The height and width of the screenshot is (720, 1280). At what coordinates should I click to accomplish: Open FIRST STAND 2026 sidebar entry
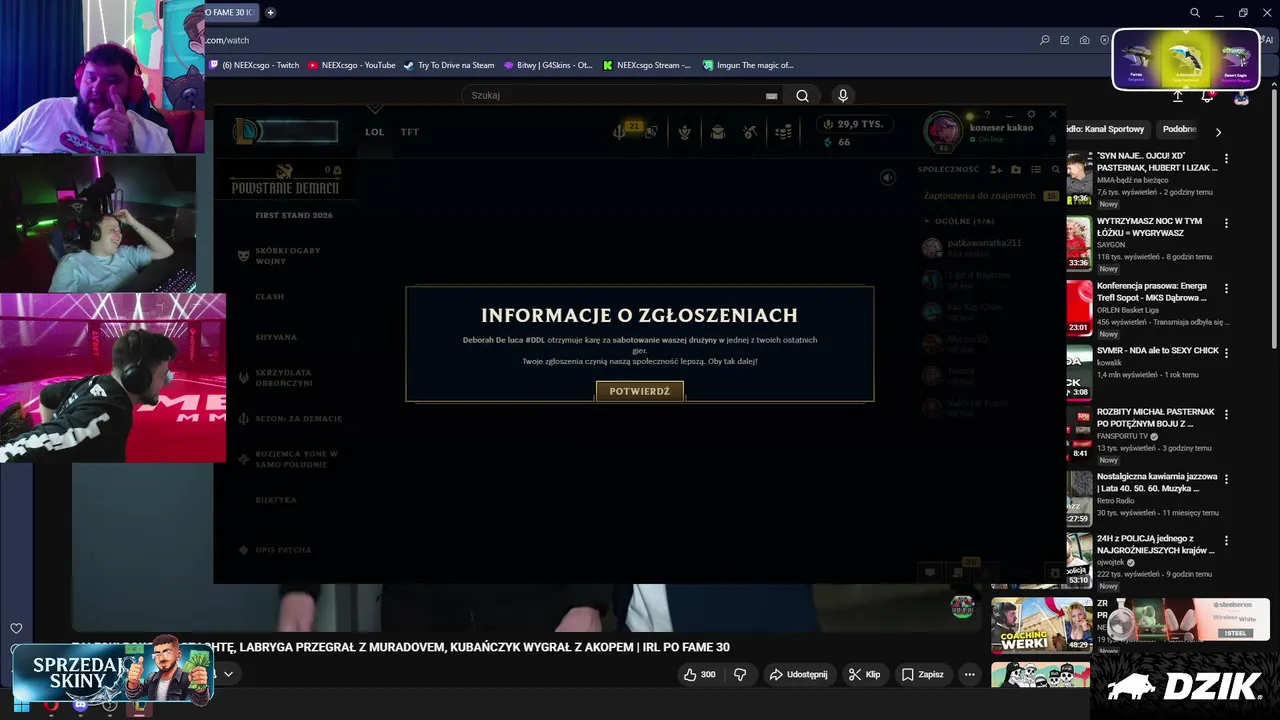pyautogui.click(x=294, y=215)
